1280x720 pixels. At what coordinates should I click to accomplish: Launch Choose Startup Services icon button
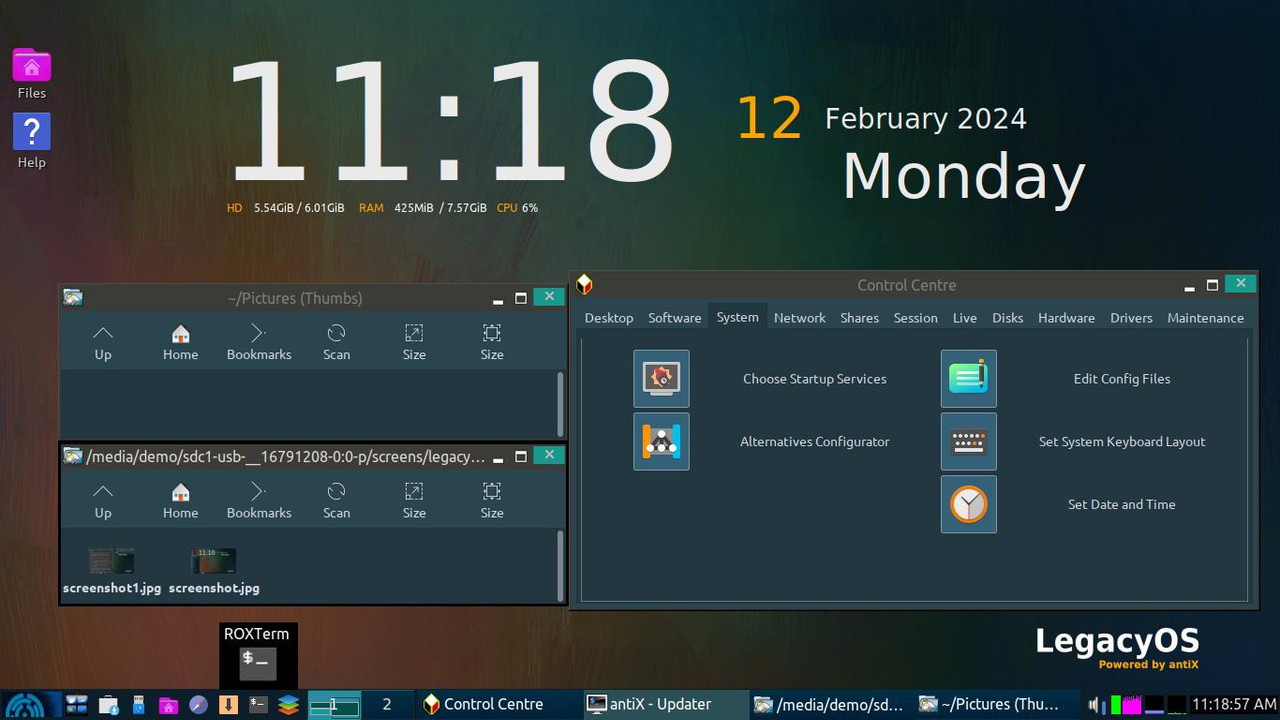coord(661,379)
